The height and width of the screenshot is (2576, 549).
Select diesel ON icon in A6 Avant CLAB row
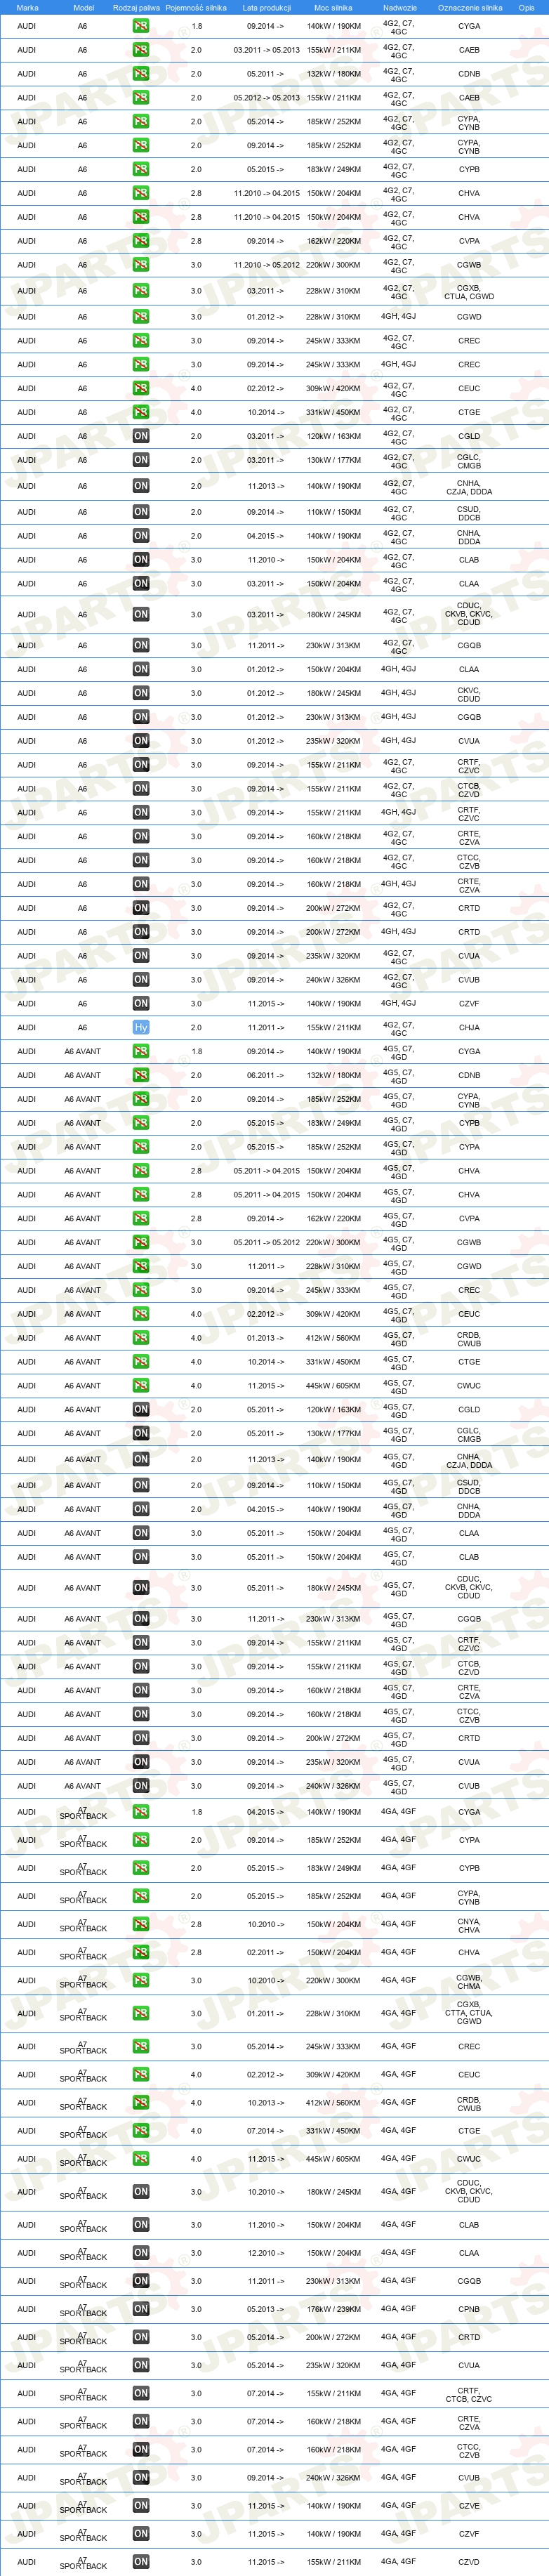pos(141,1557)
